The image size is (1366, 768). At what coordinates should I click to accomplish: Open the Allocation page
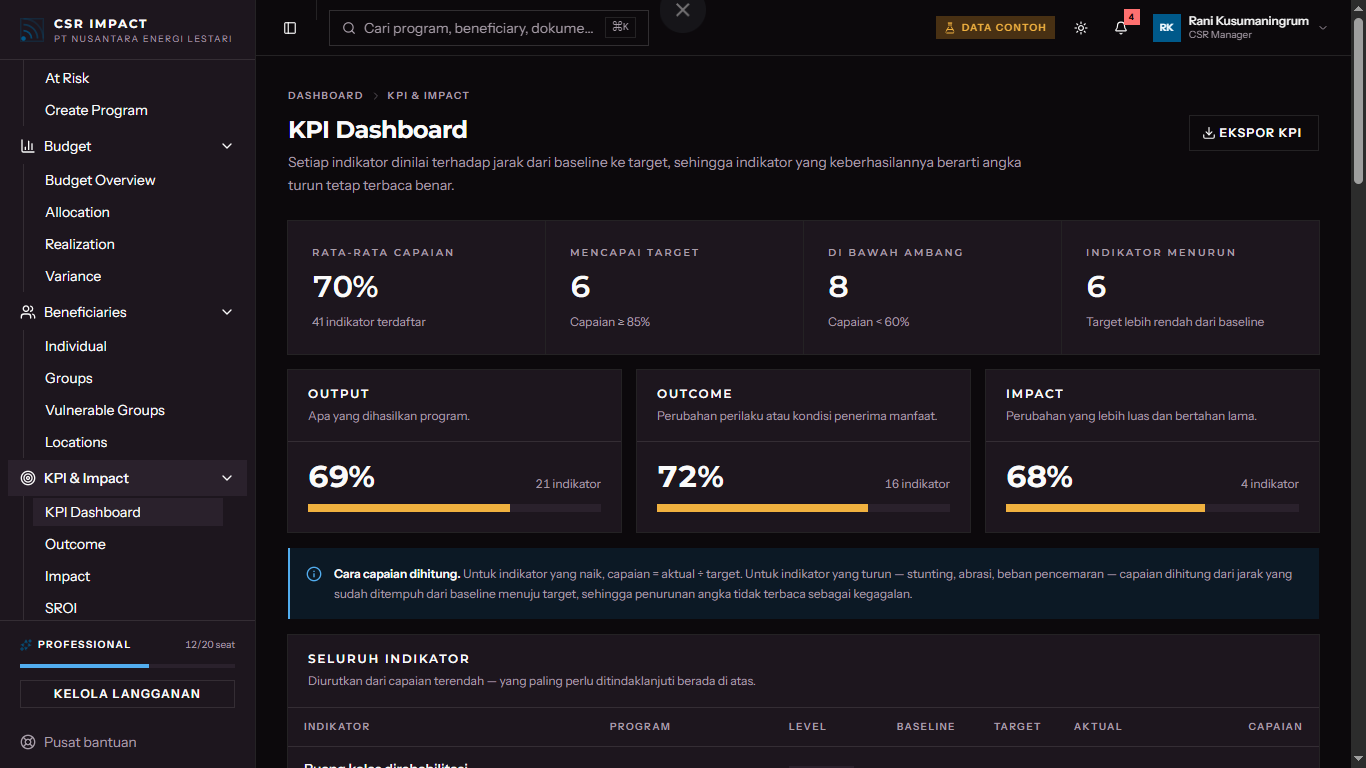click(x=77, y=212)
